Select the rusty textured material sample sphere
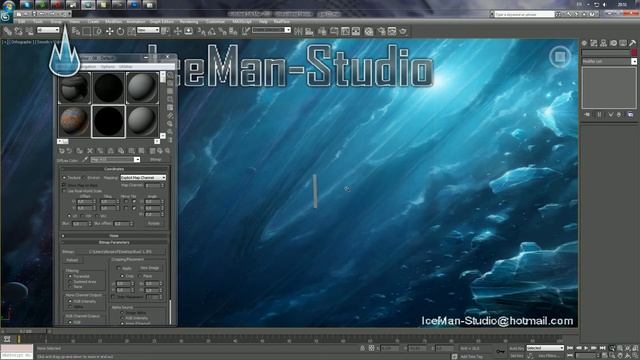The width and height of the screenshot is (640, 360). tap(74, 121)
